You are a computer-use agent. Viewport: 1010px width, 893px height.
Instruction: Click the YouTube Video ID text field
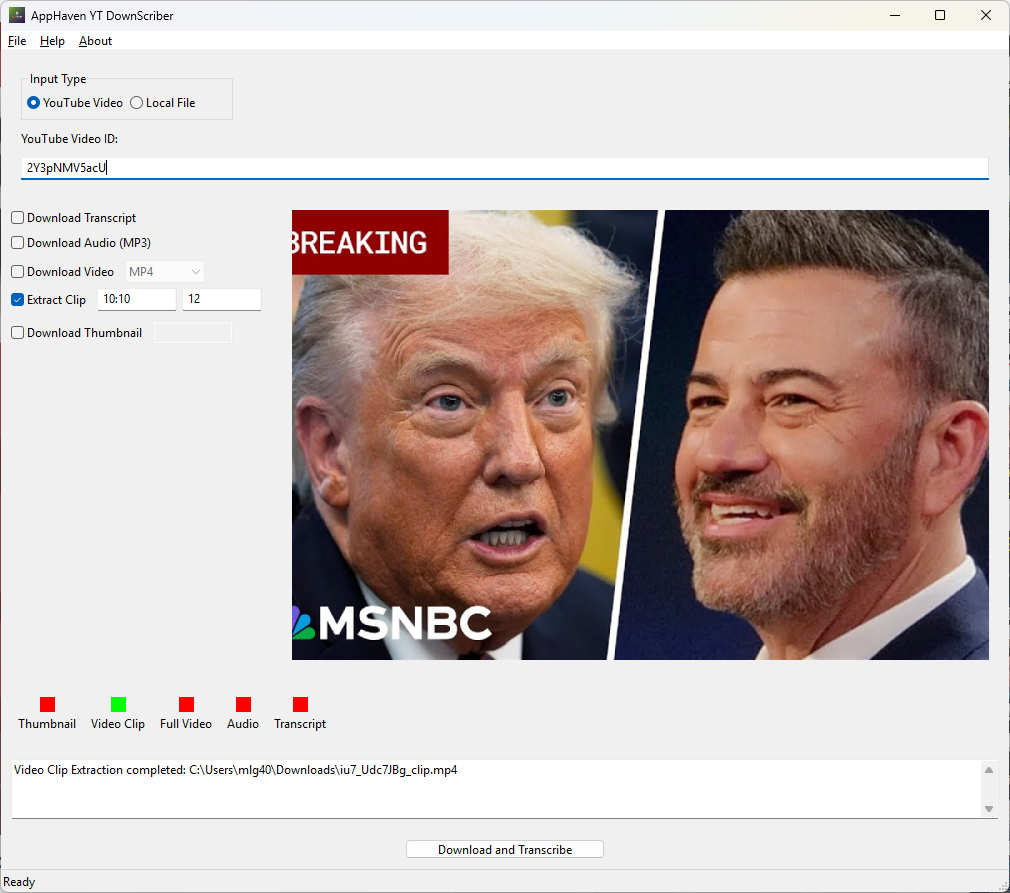(x=504, y=168)
